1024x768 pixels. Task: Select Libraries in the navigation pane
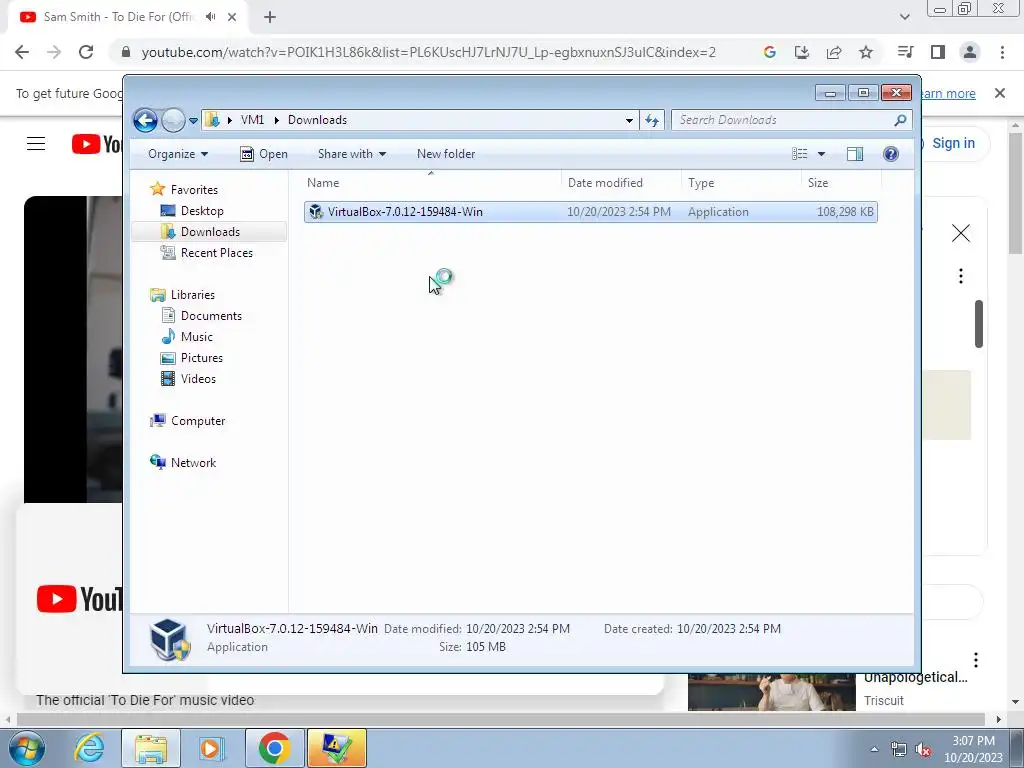193,295
